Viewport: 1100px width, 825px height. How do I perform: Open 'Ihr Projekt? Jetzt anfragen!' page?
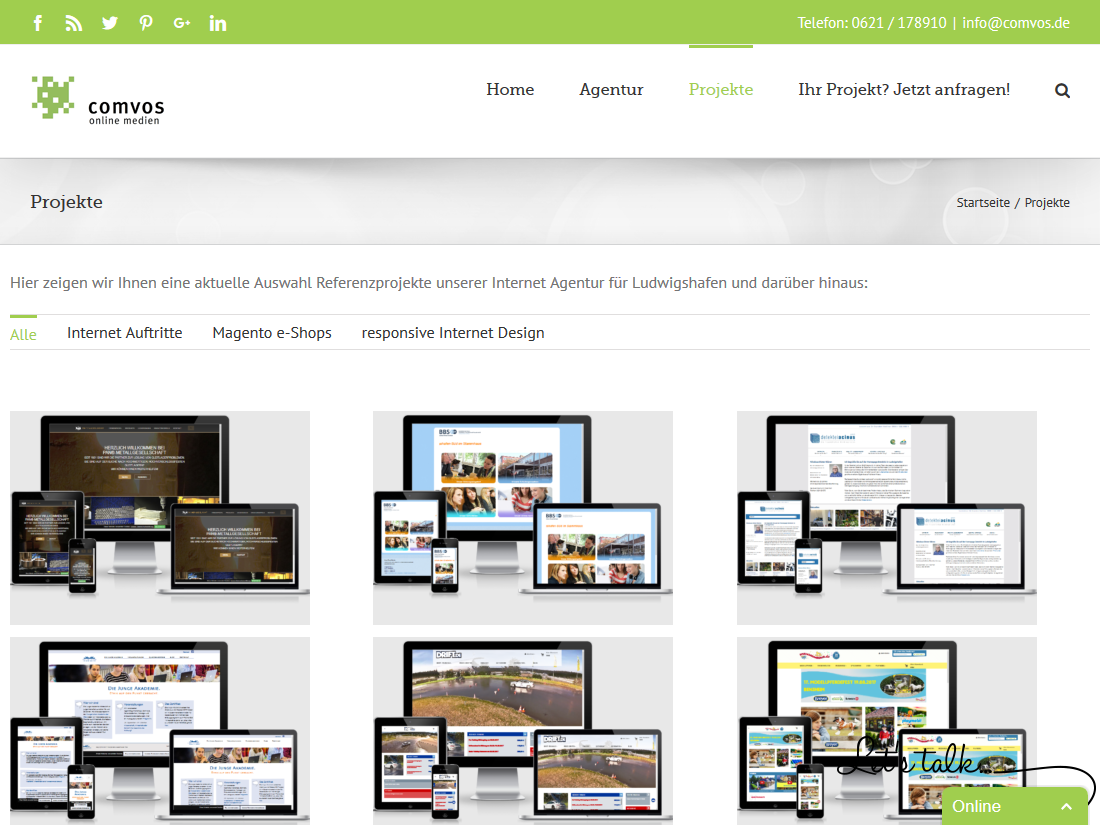tap(904, 89)
